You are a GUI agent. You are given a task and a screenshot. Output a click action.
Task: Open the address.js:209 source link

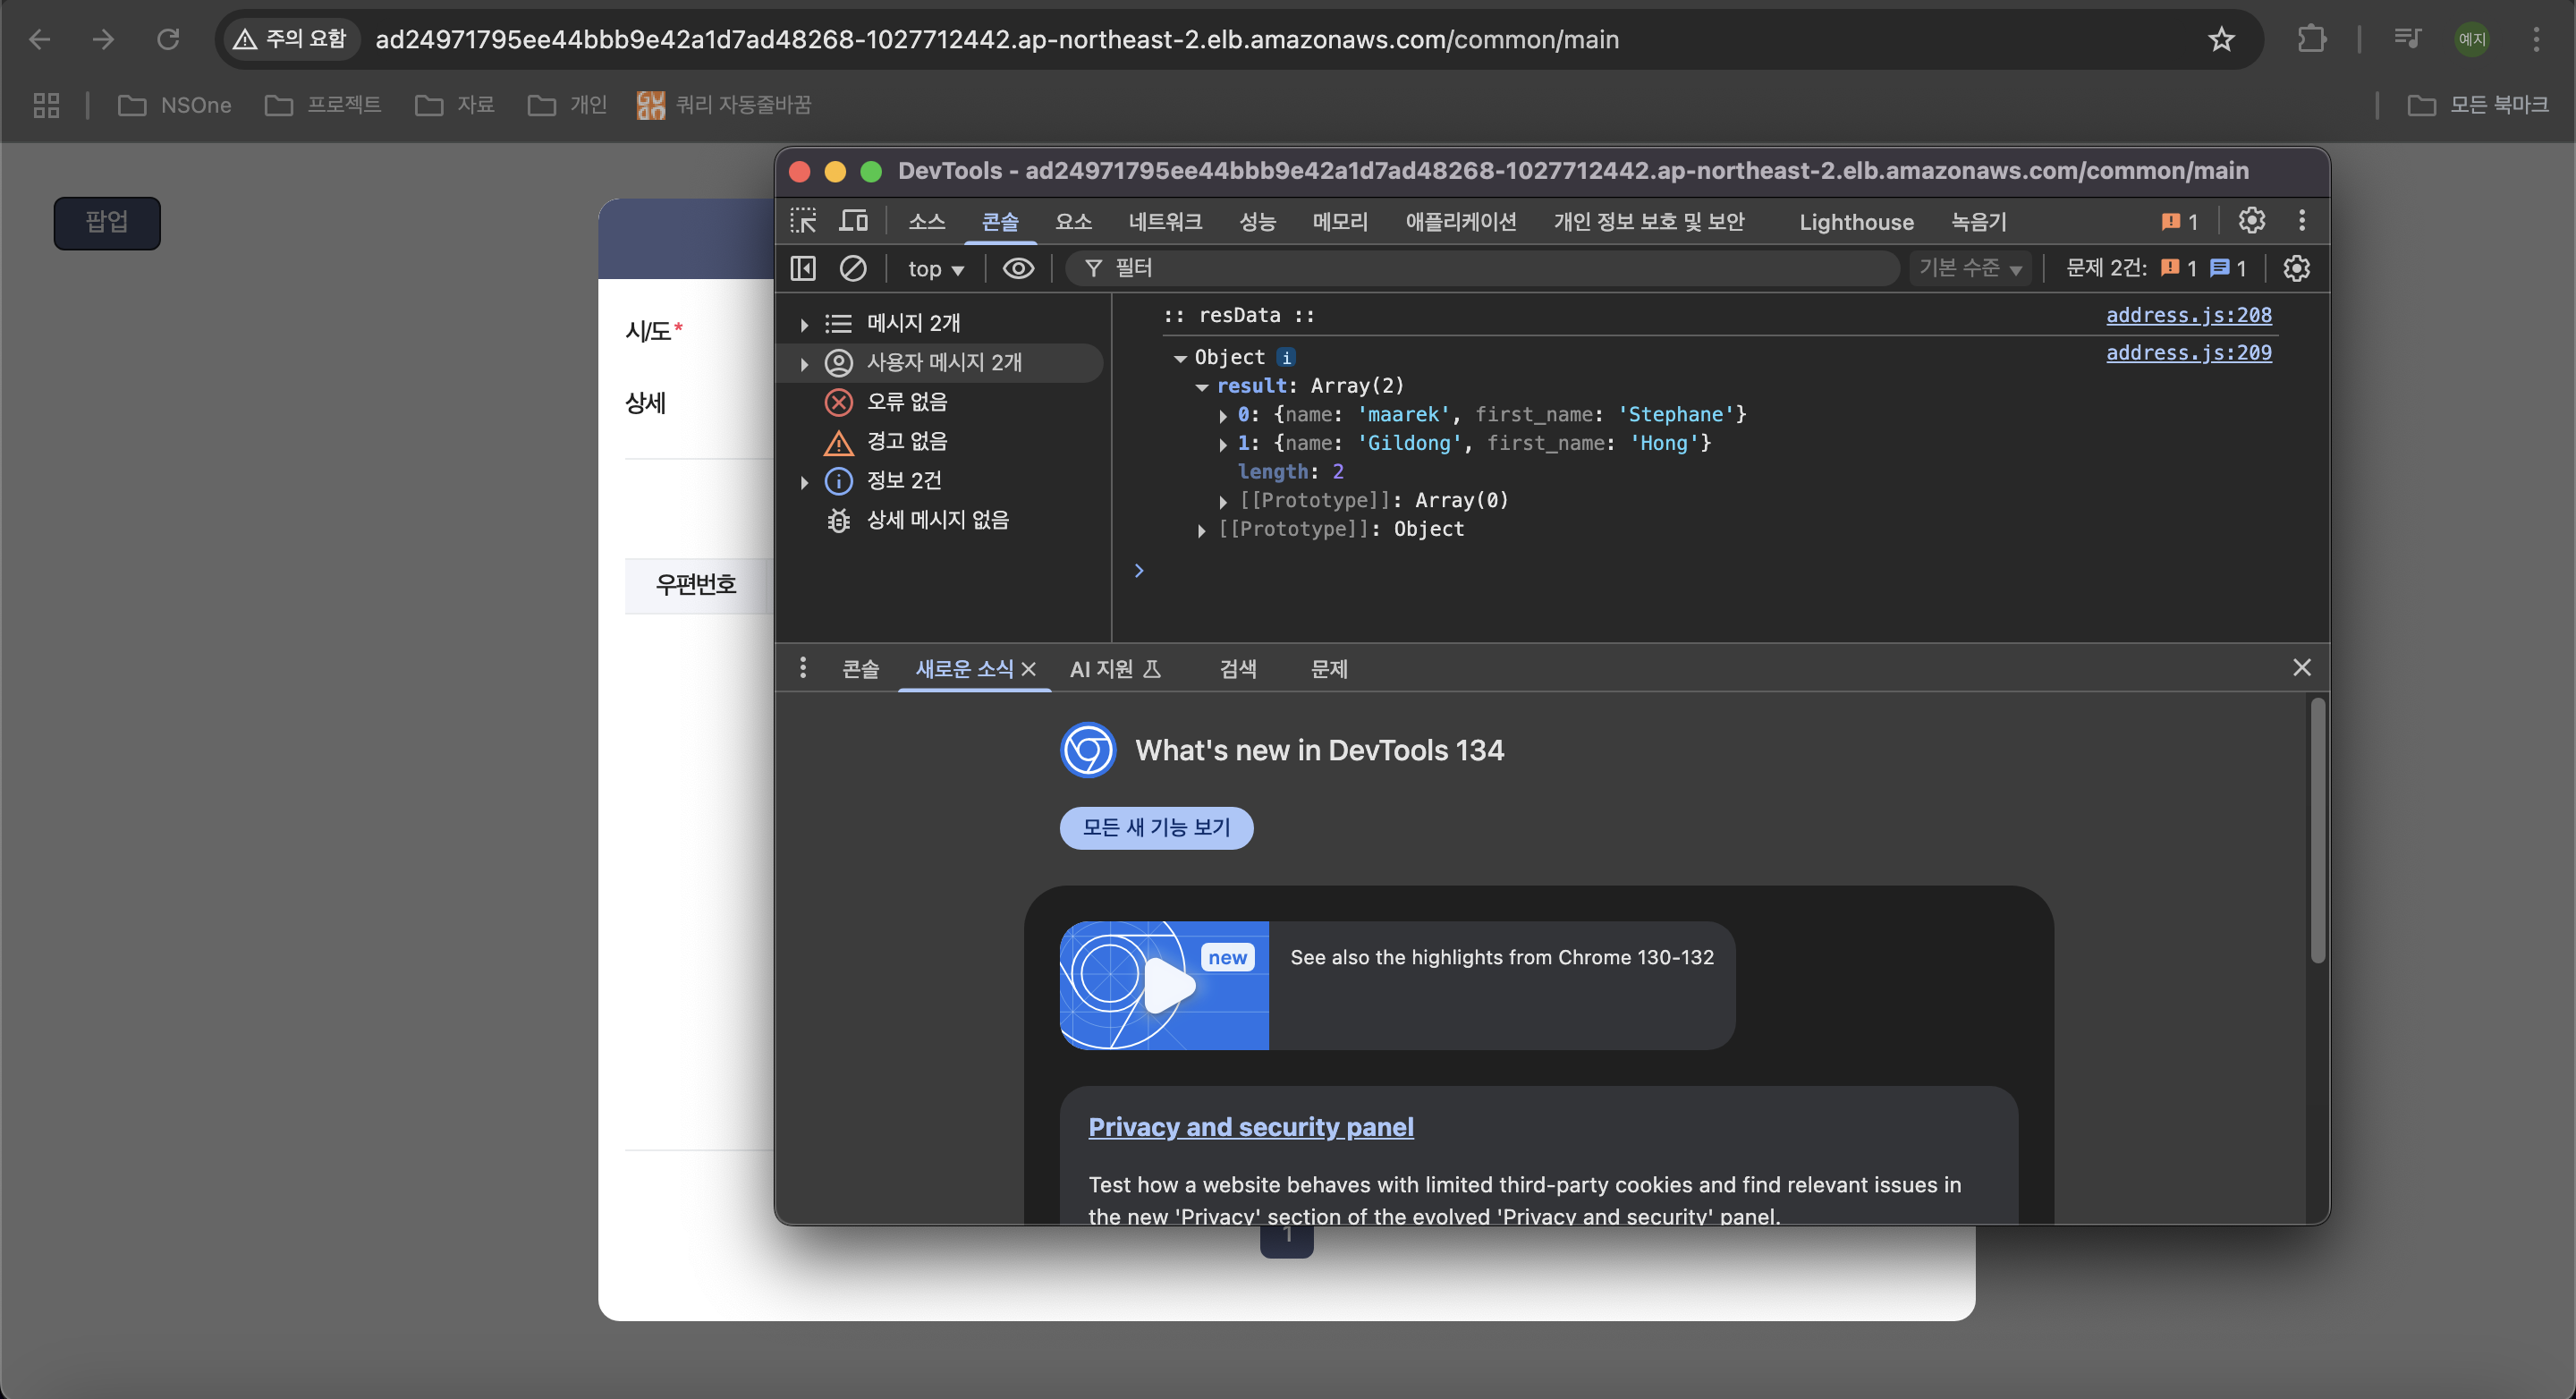pos(2188,352)
